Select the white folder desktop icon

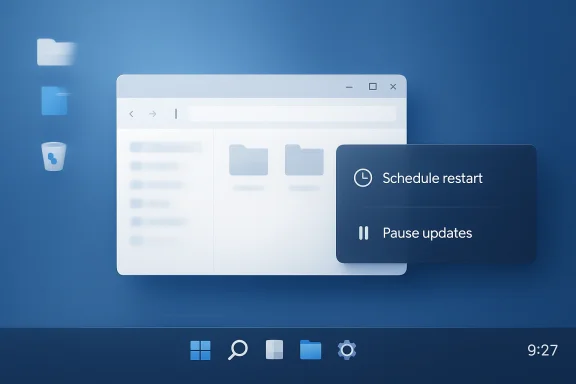click(x=56, y=52)
